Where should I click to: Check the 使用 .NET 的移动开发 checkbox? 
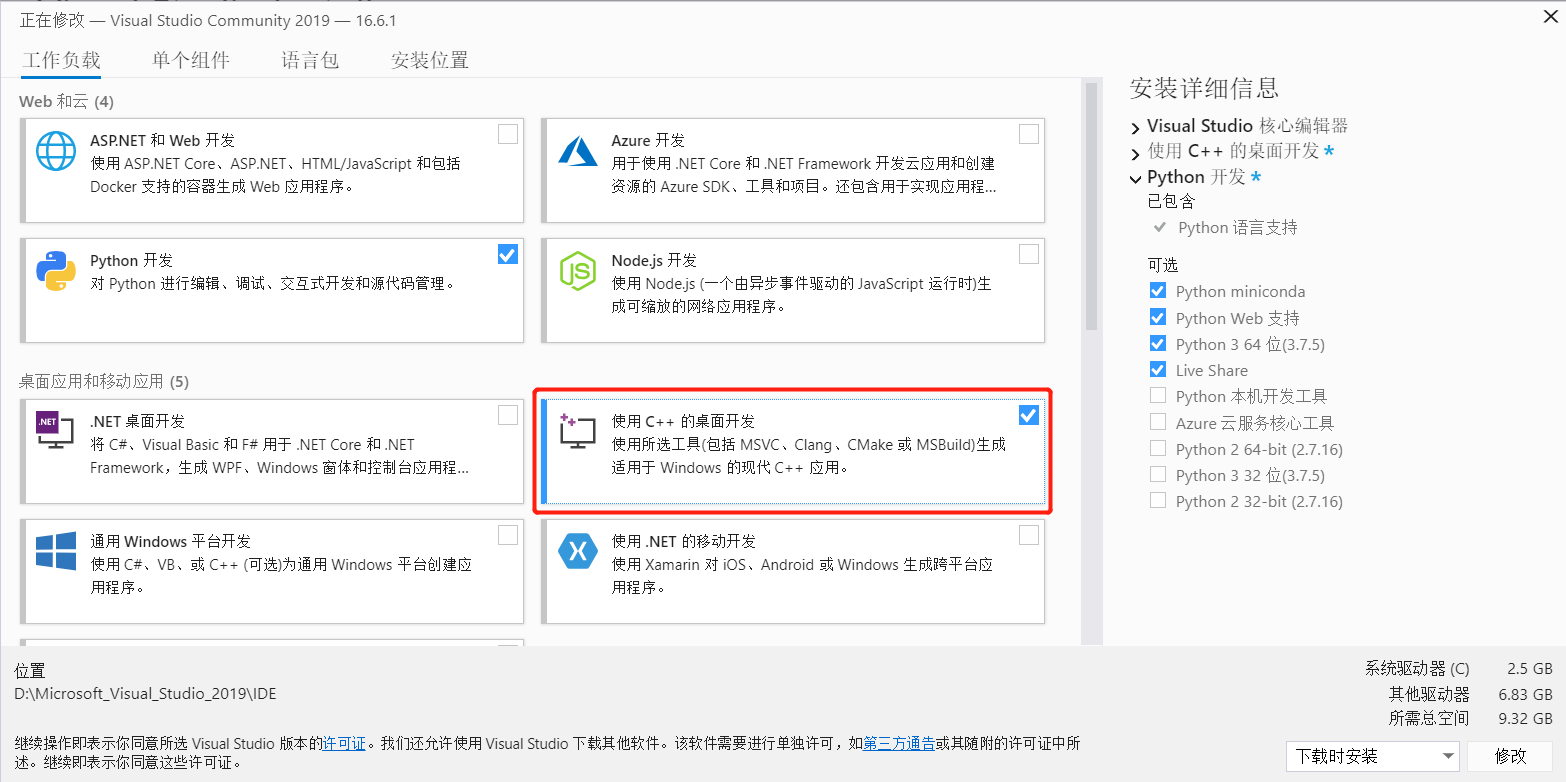click(1029, 534)
